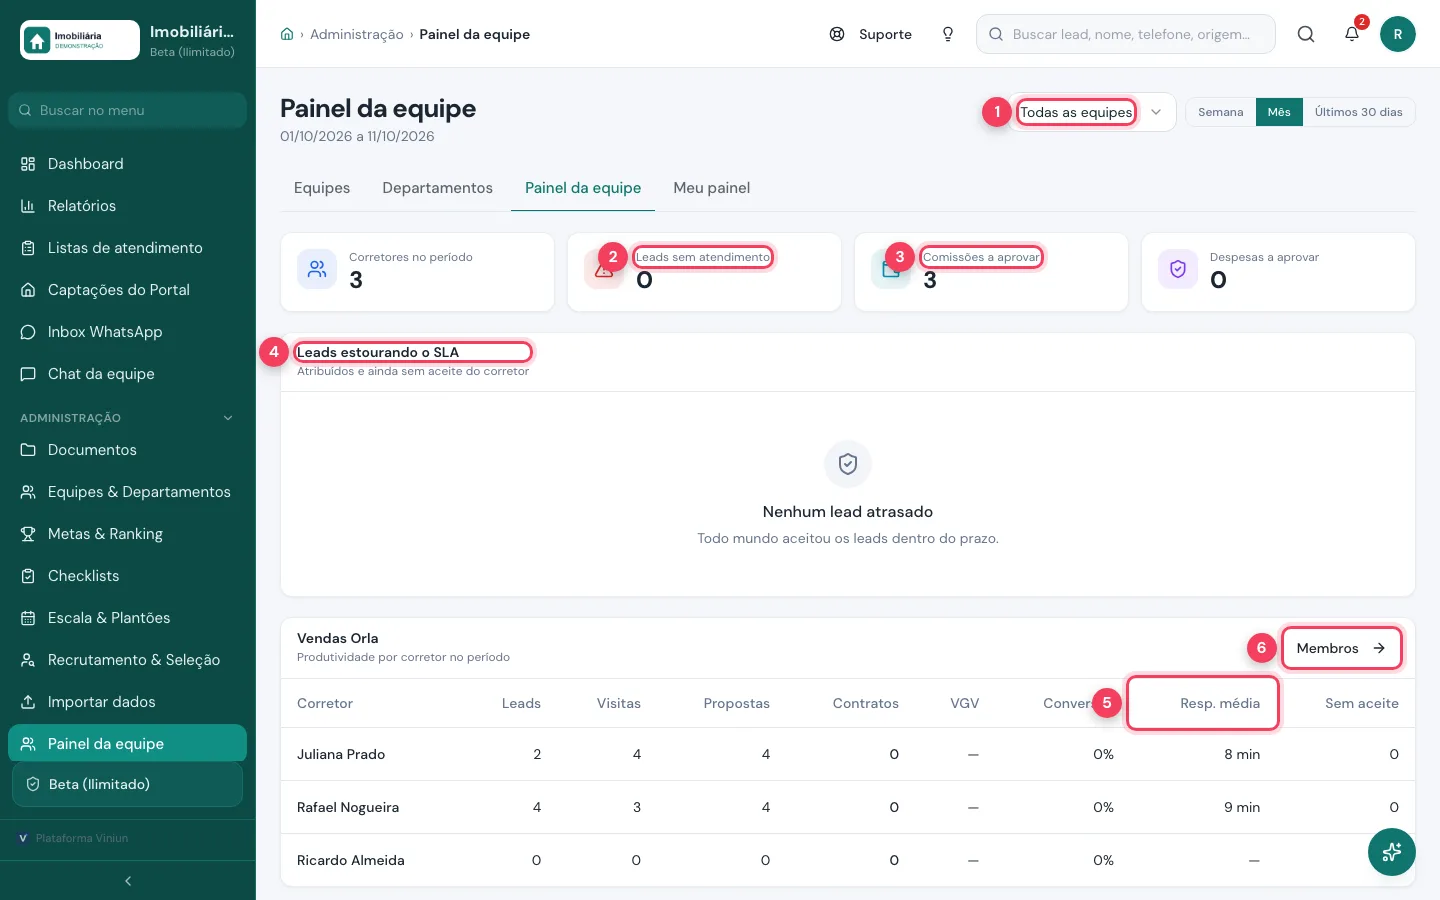The height and width of the screenshot is (900, 1440).
Task: Collapse the sidebar with the chevron
Action: pyautogui.click(x=128, y=881)
